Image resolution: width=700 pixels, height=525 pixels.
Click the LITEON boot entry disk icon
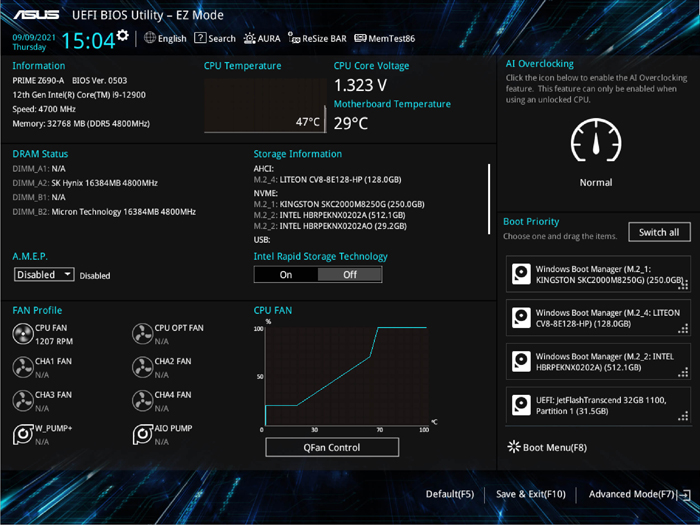521,318
